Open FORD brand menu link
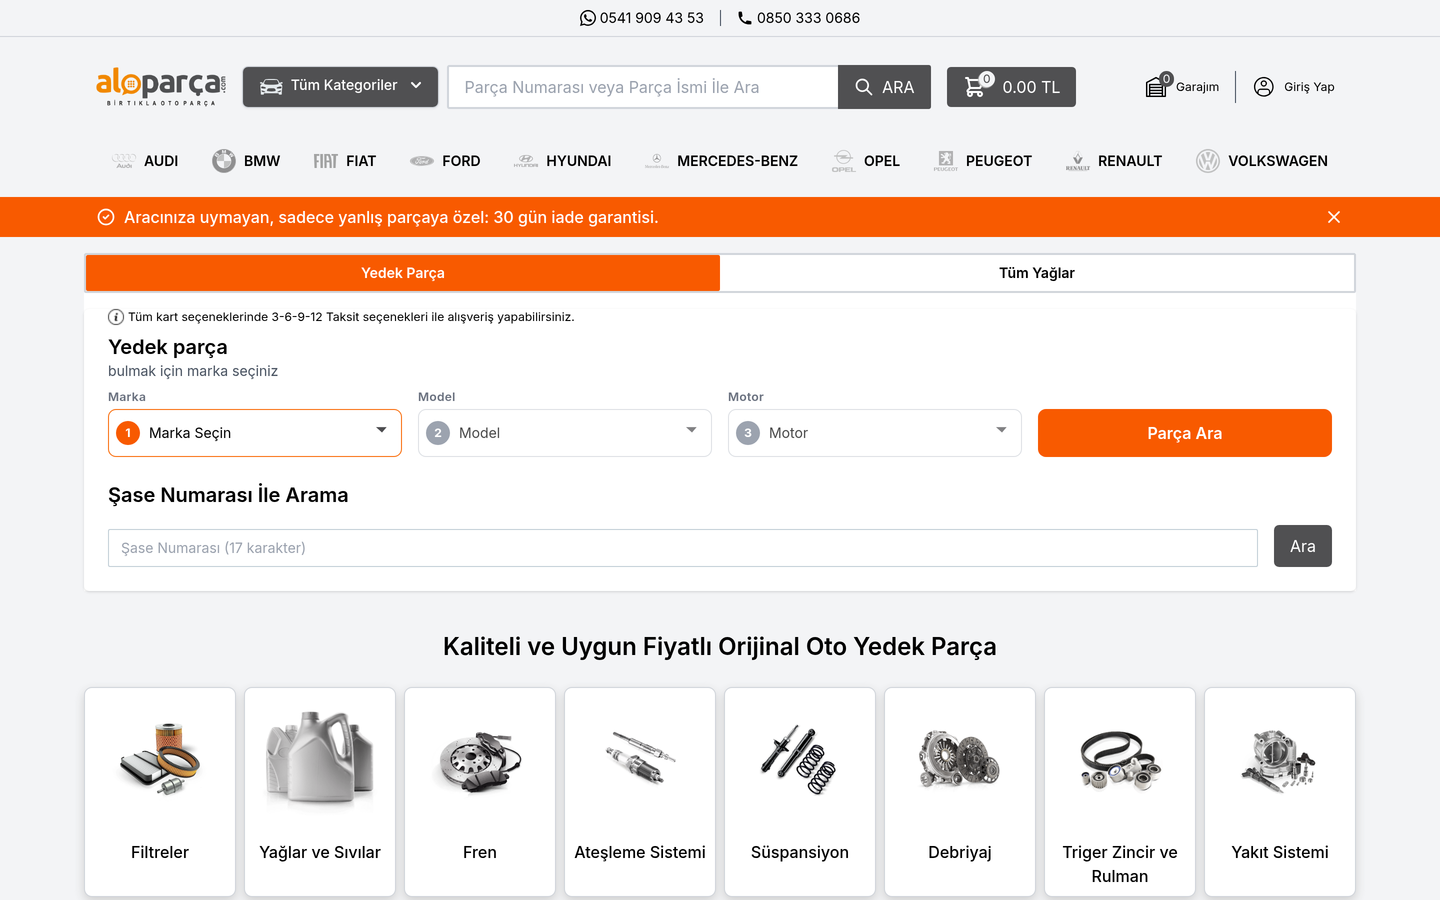Screen dimensions: 1440x900 point(461,161)
